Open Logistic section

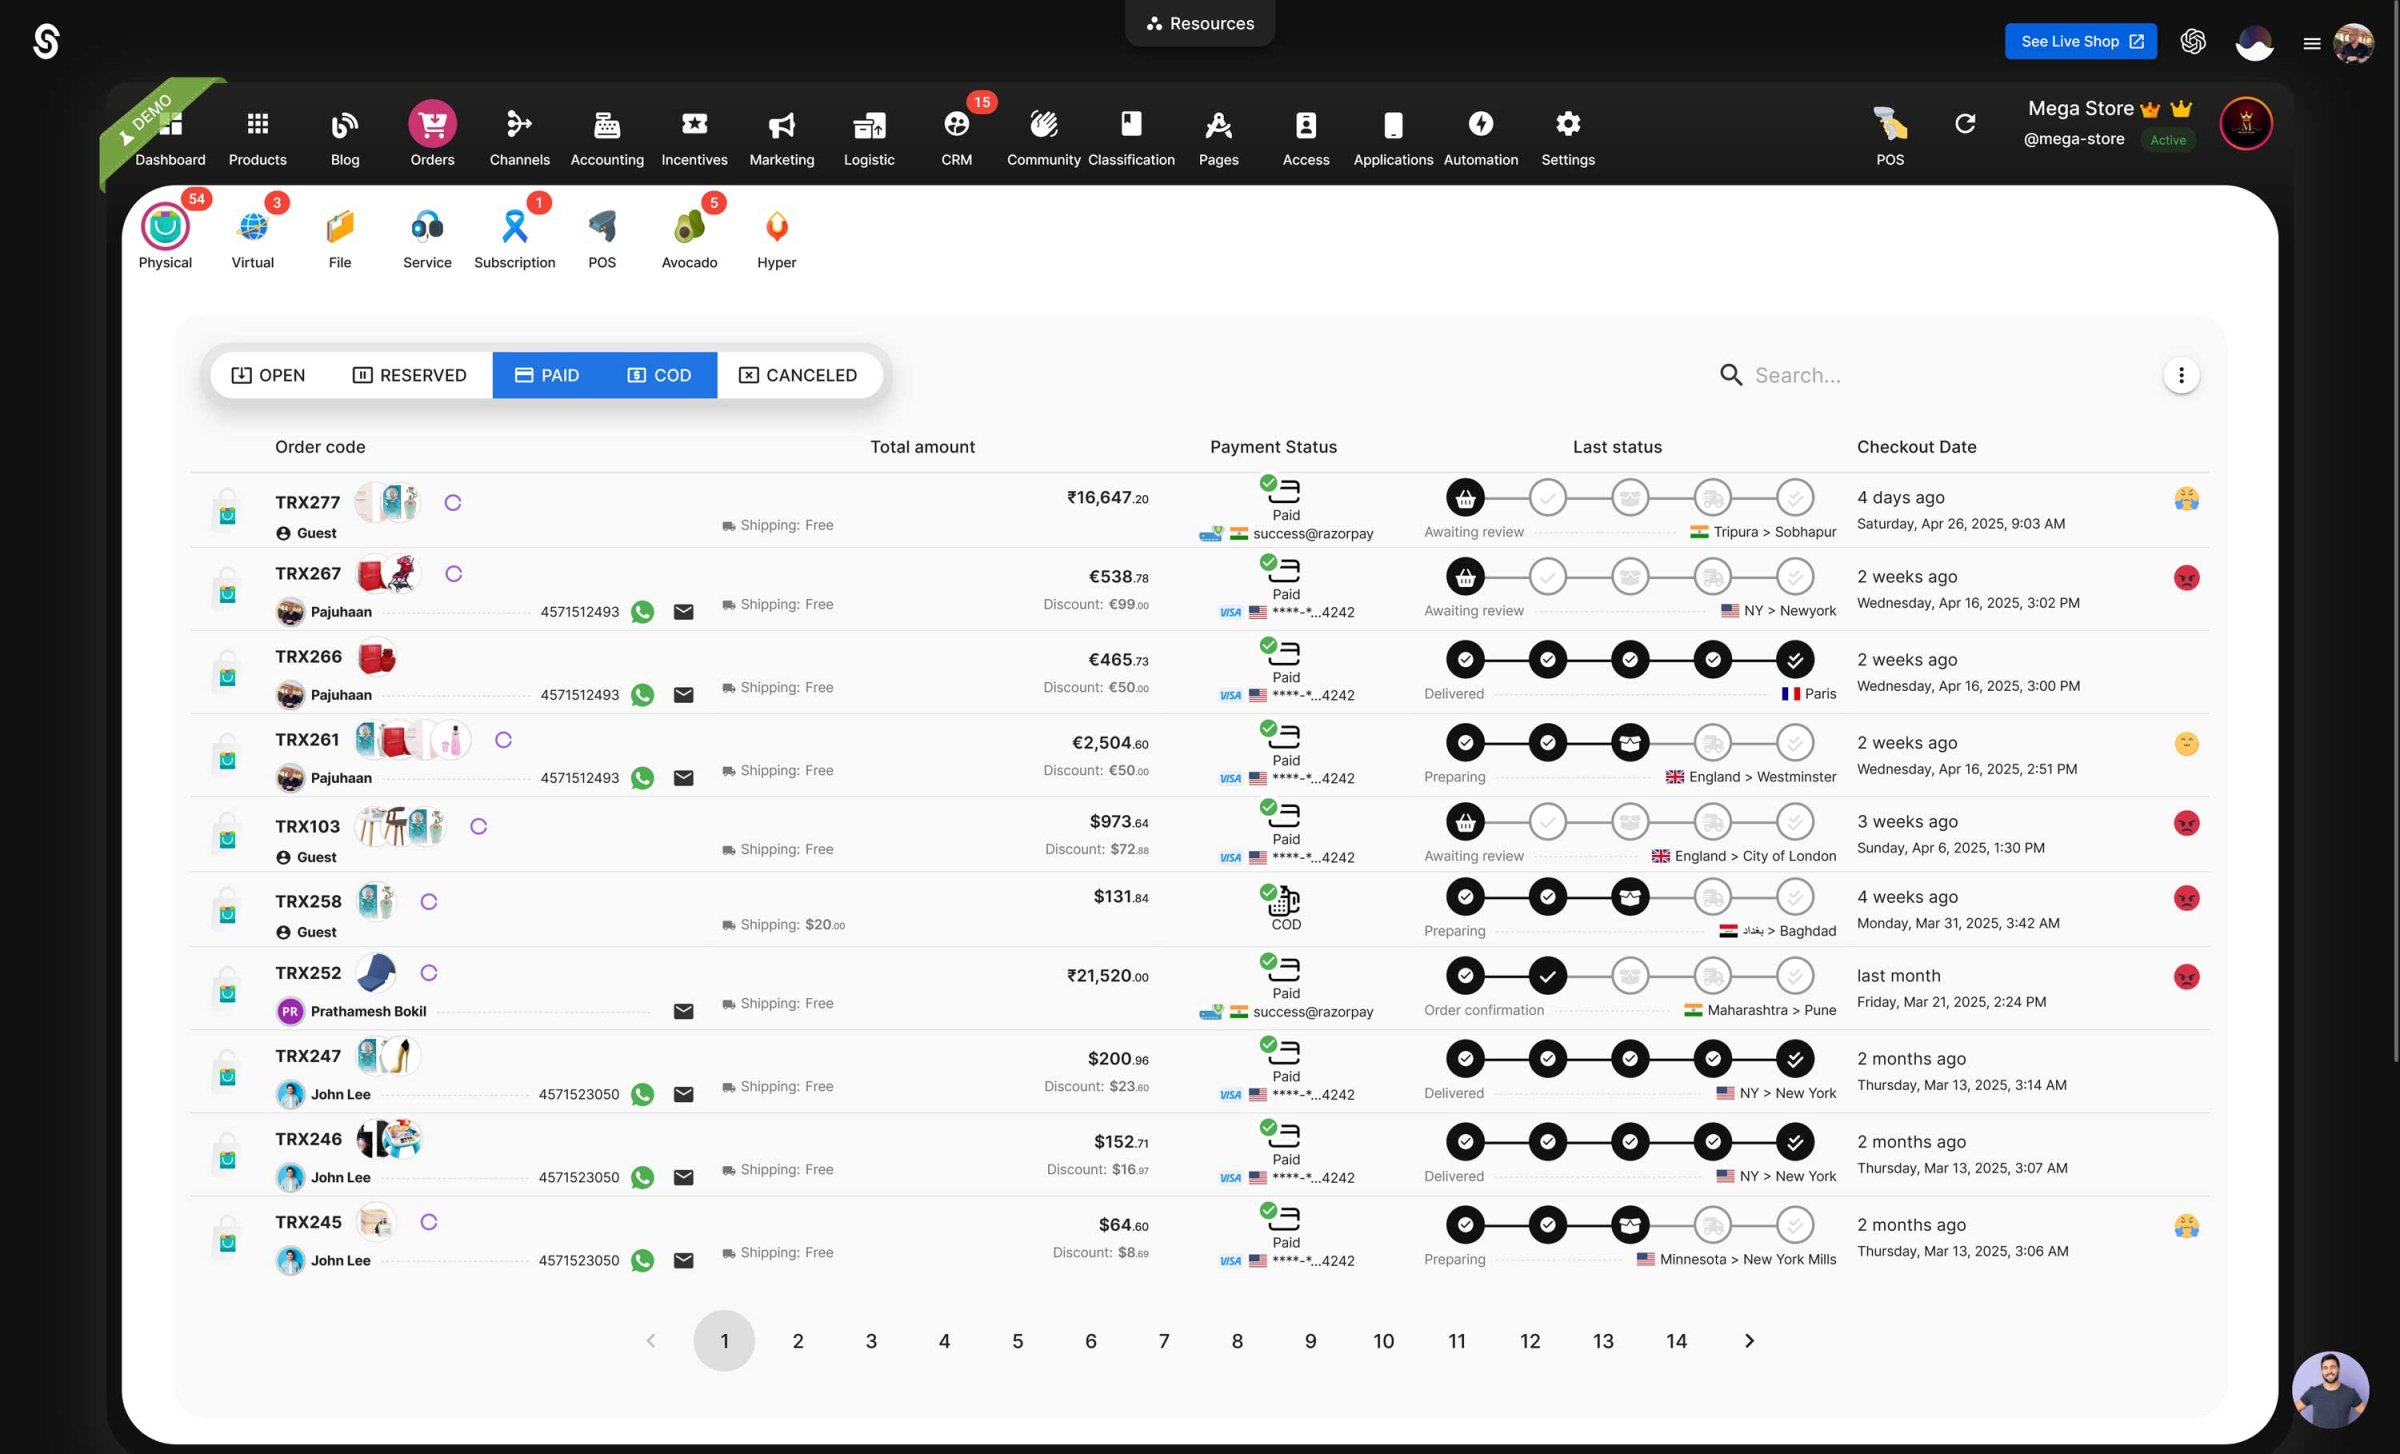(x=868, y=136)
